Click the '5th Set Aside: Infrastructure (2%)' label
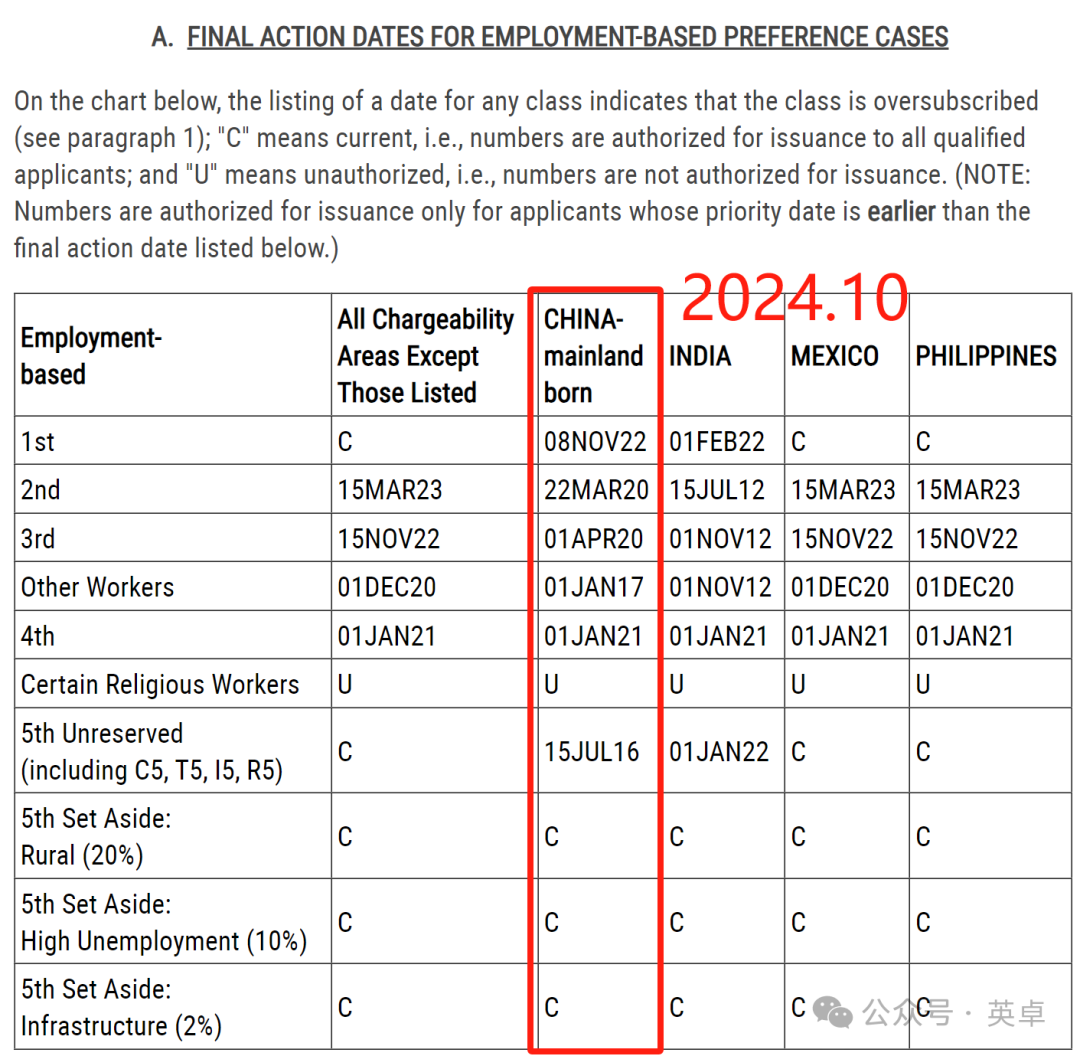 [121, 1008]
